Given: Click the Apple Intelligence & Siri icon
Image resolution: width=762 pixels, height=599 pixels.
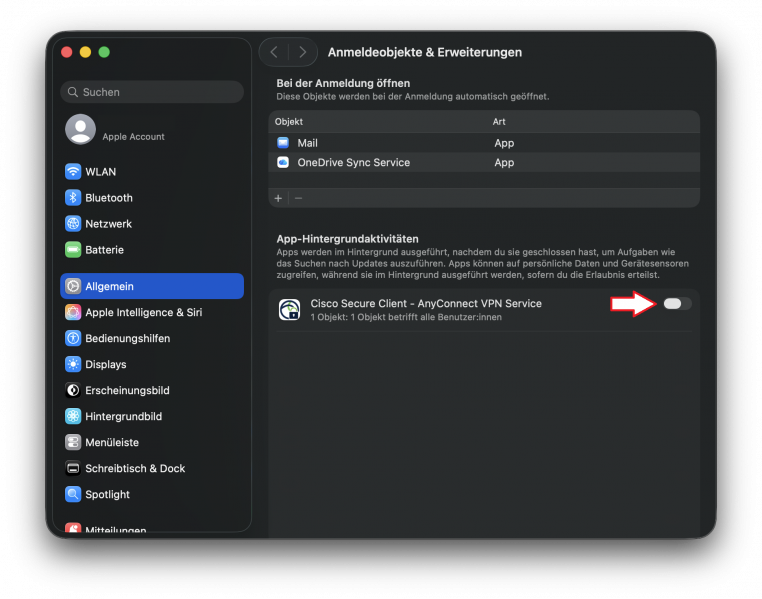Looking at the screenshot, I should (x=73, y=312).
